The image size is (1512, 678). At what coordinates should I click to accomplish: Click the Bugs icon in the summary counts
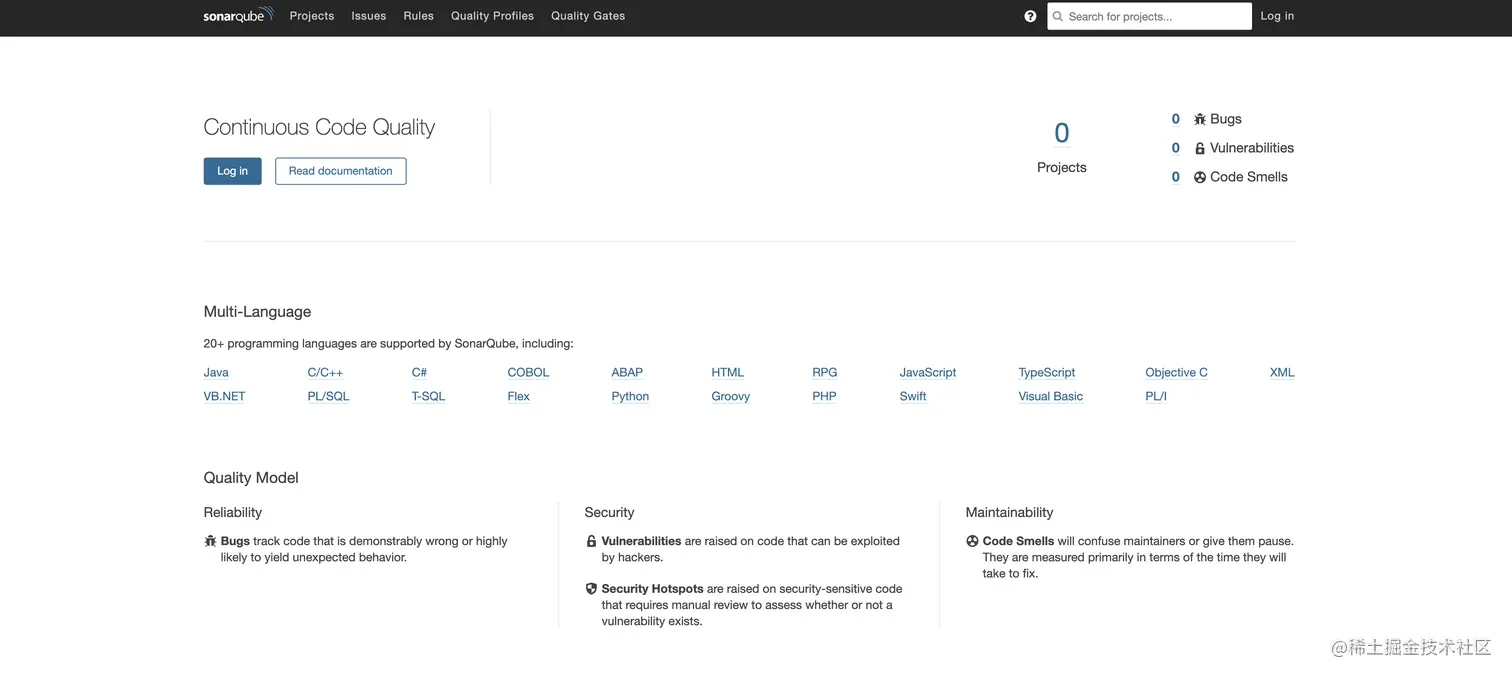point(1200,119)
